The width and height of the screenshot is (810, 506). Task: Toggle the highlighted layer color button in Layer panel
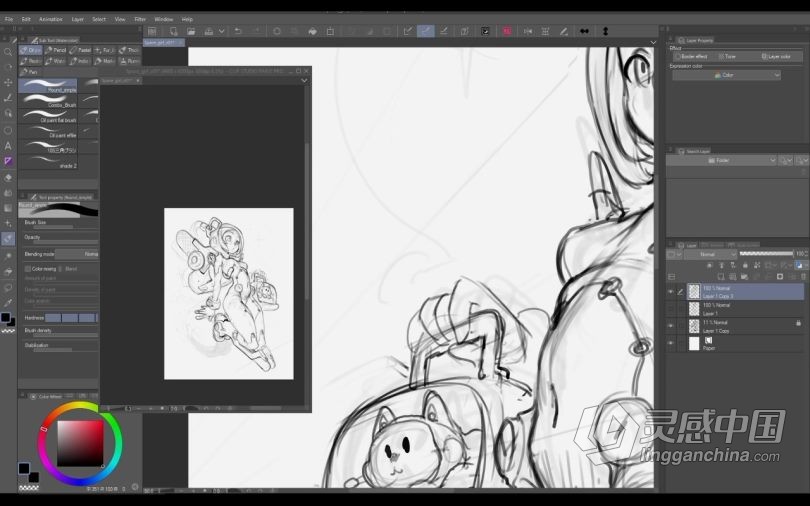799,265
